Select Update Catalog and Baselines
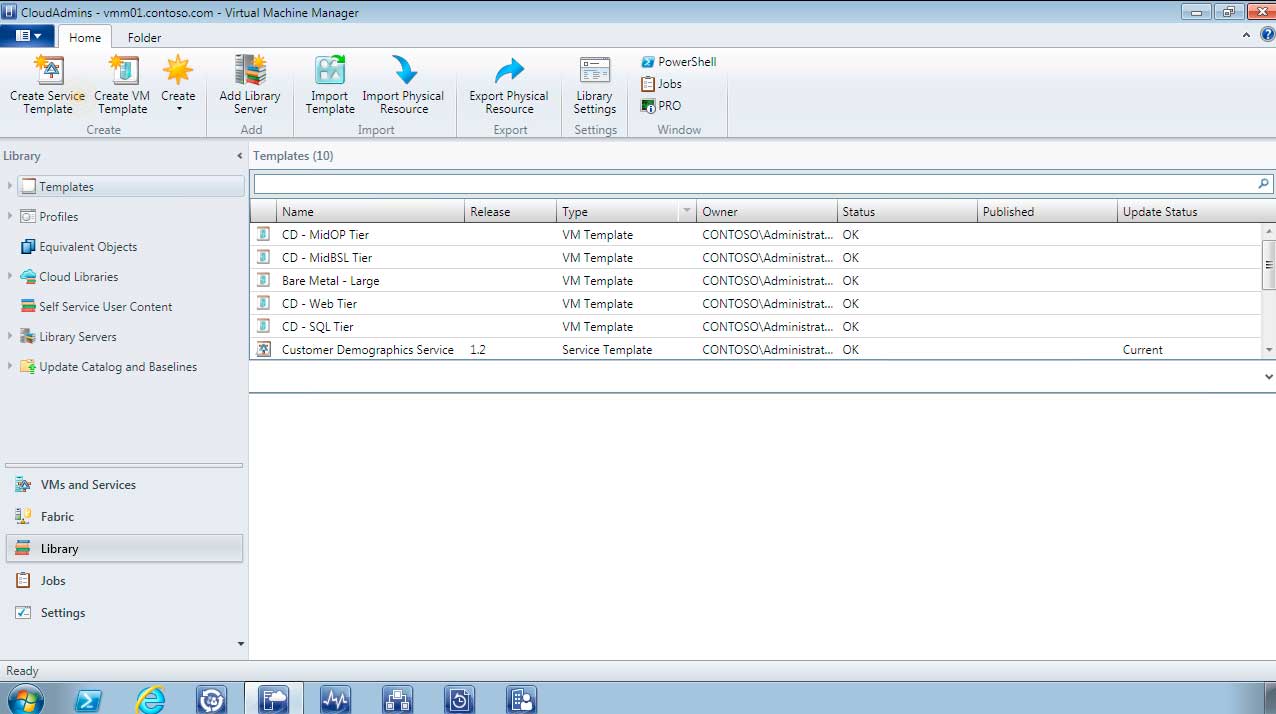Screen dimensions: 1276x714 point(108,367)
